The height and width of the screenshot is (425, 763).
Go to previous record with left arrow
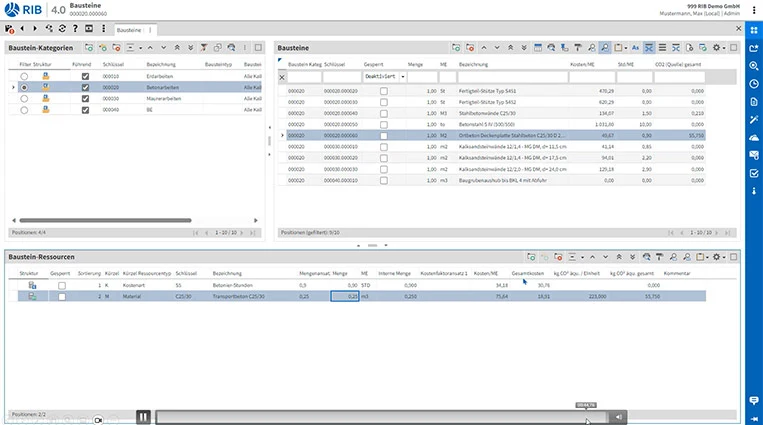point(22,29)
